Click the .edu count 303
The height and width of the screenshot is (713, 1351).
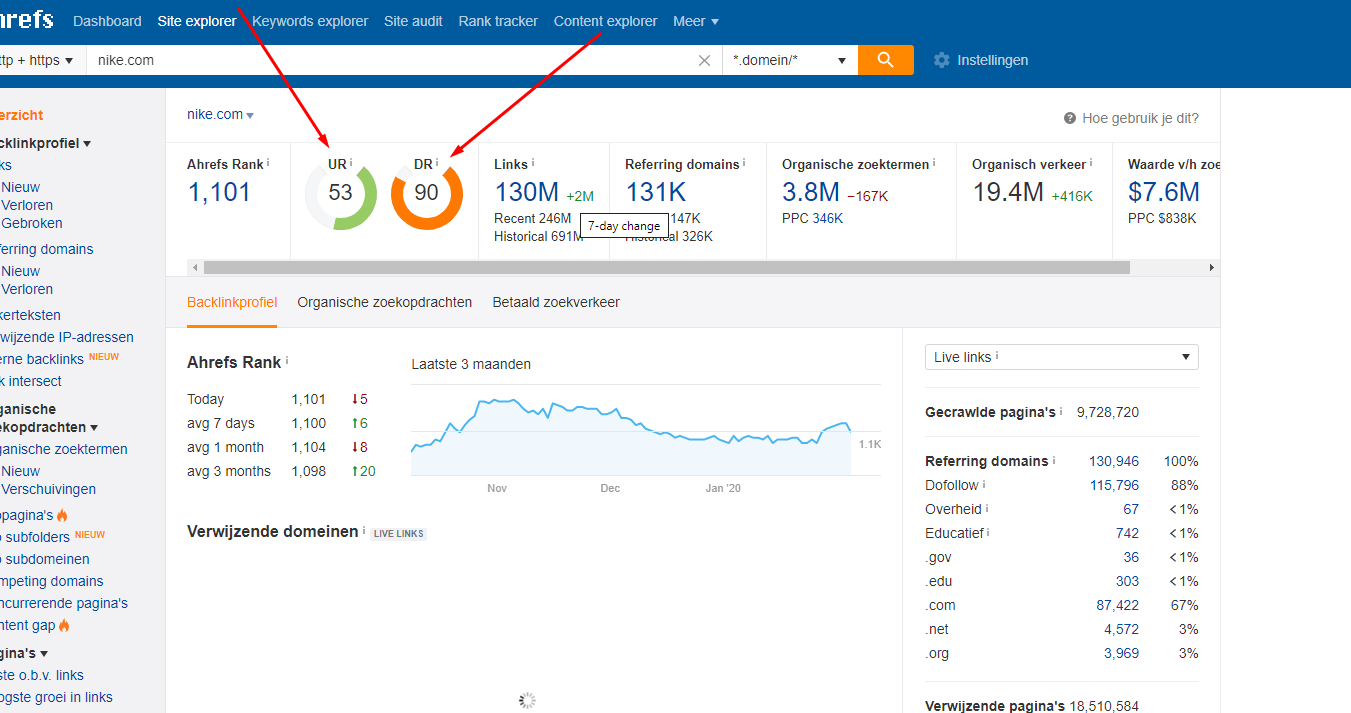coord(1127,581)
